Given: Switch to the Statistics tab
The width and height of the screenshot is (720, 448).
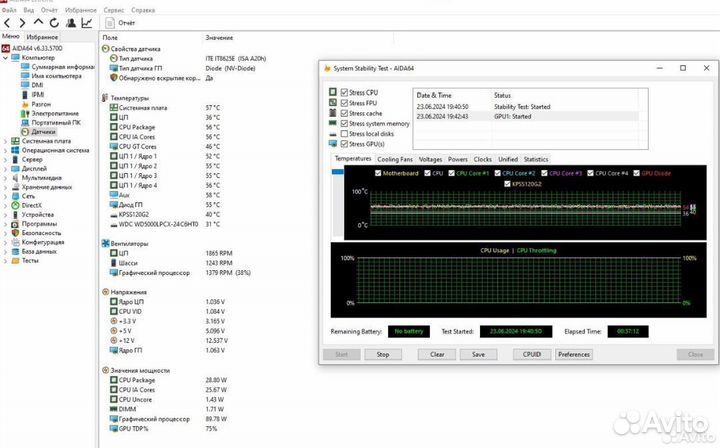Looking at the screenshot, I should [536, 159].
